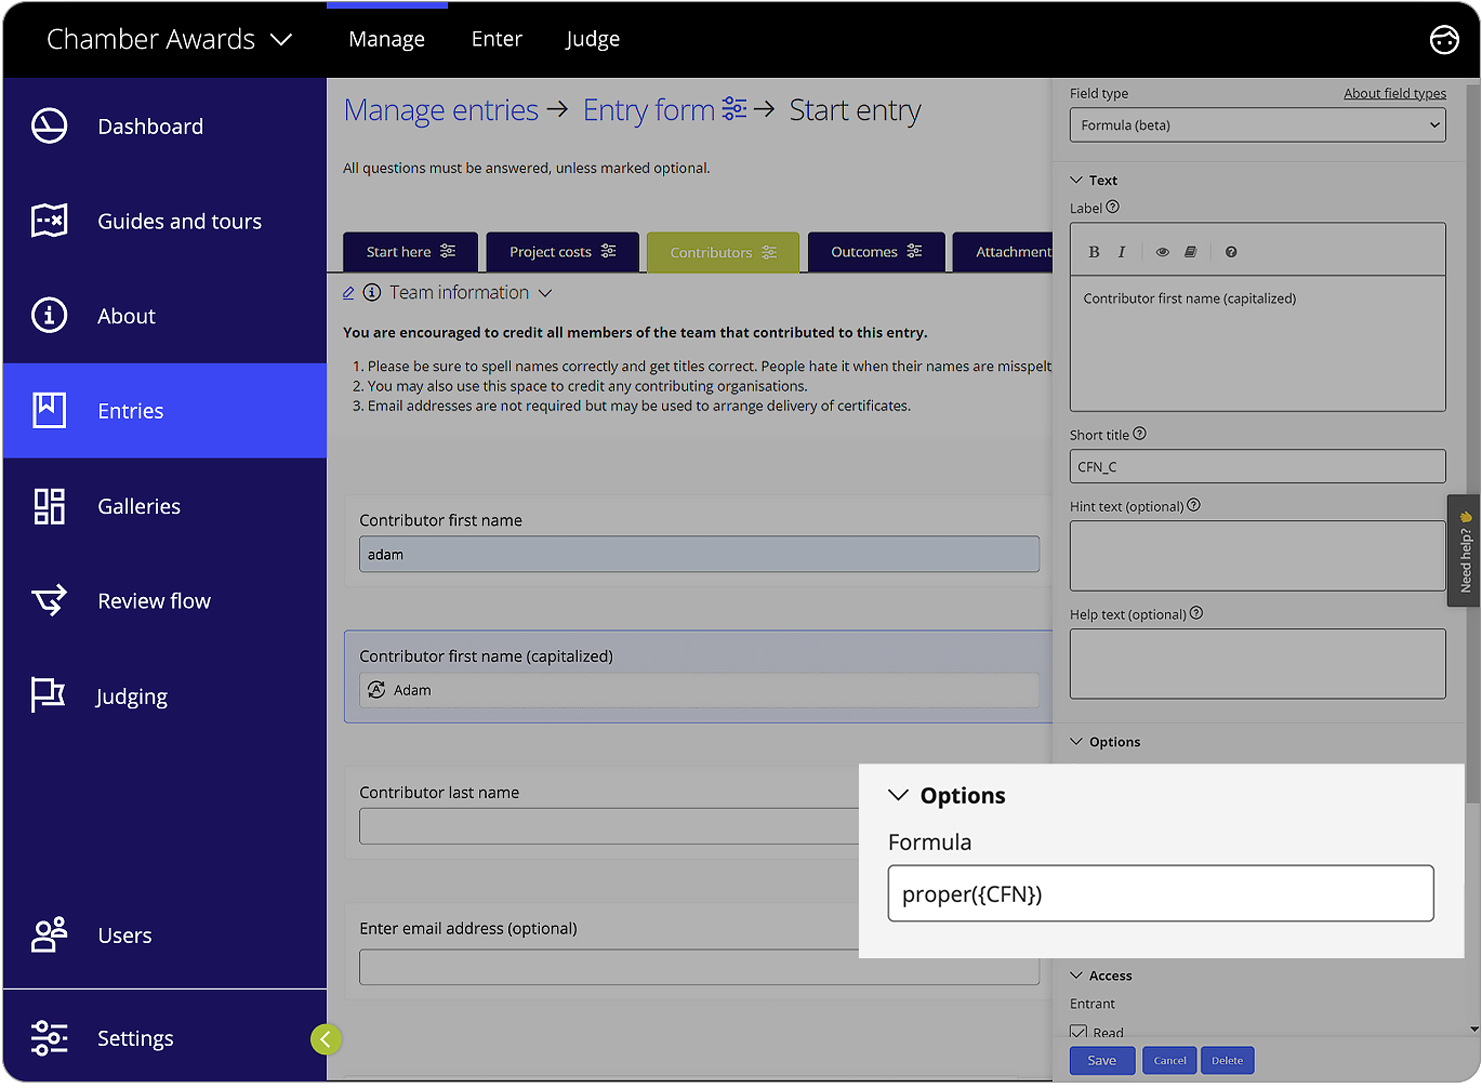Click the Label help question mark icon
Viewport: 1482px width, 1088px height.
(x=1113, y=208)
